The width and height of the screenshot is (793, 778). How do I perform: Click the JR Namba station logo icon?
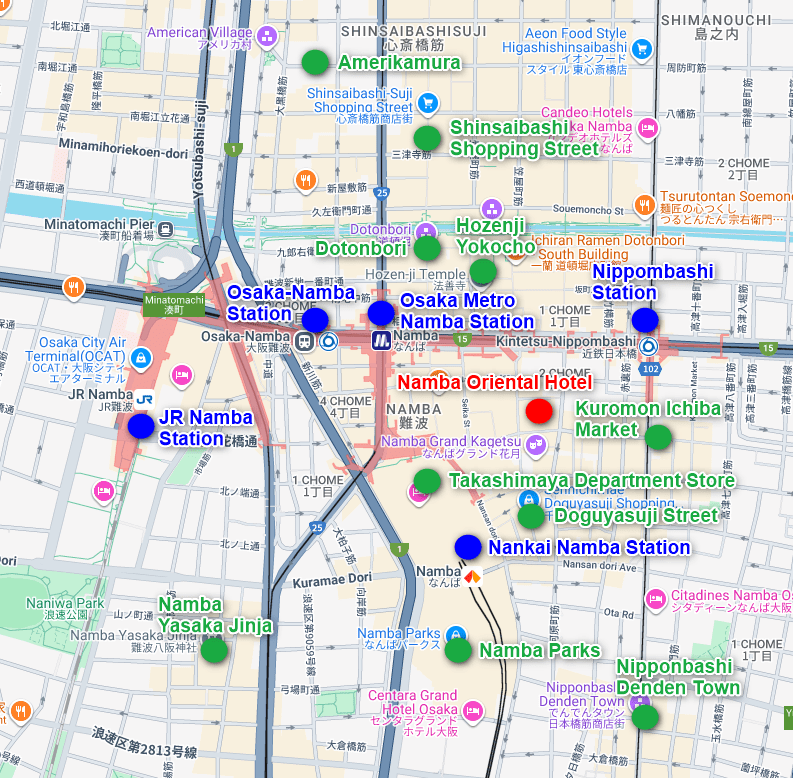(144, 400)
